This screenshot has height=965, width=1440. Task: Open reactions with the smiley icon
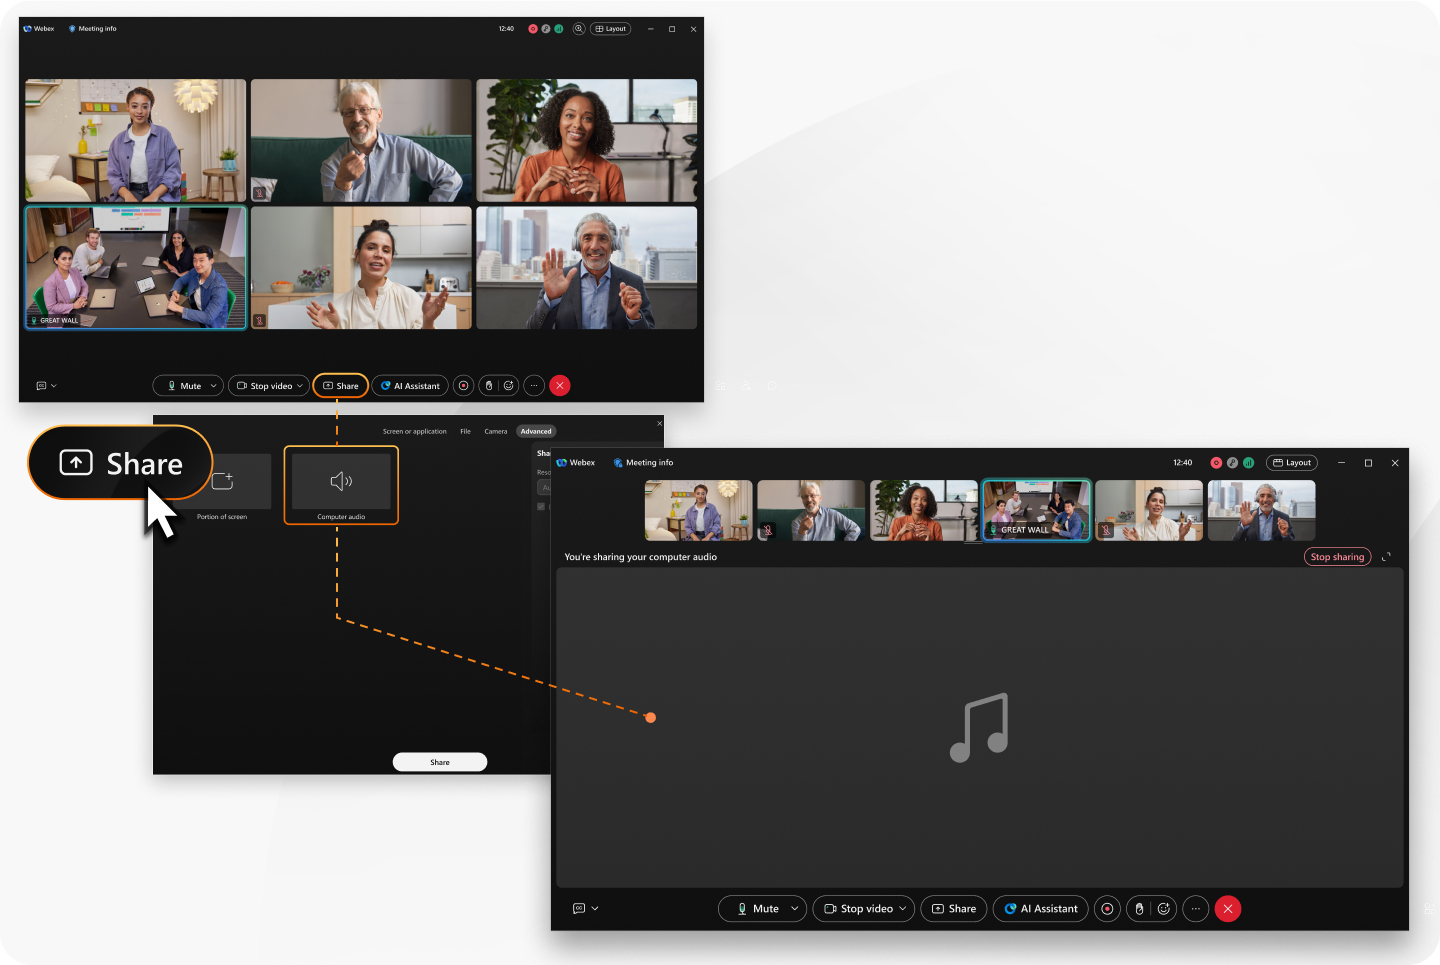509,385
